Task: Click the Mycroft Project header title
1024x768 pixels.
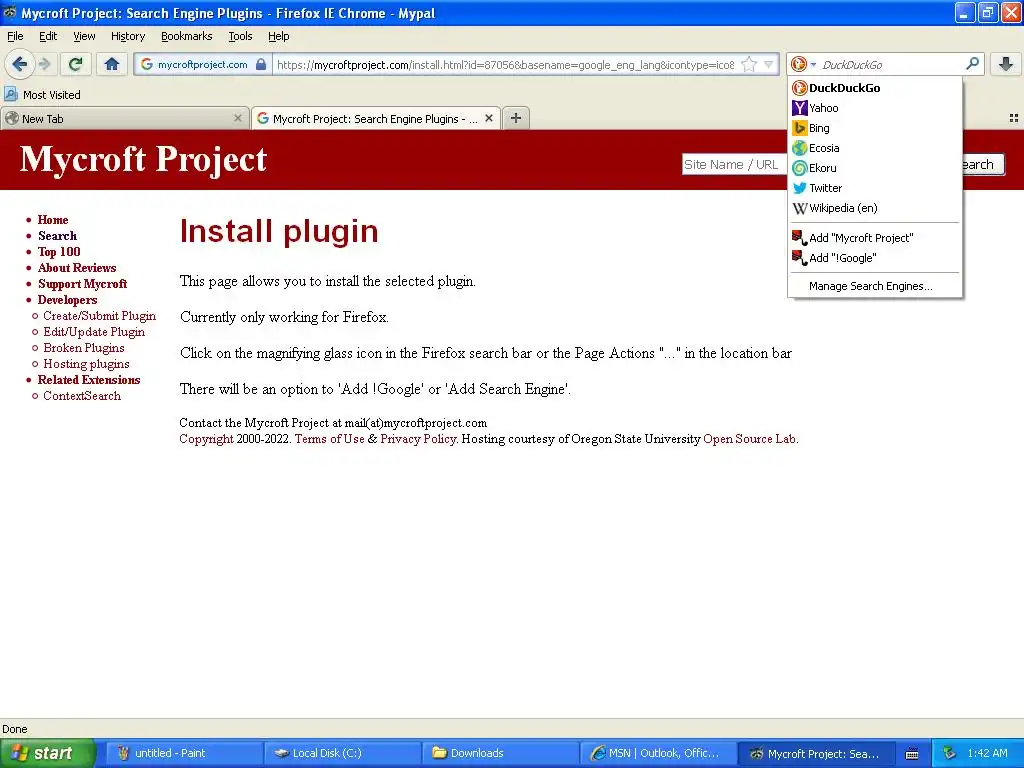Action: (x=144, y=159)
